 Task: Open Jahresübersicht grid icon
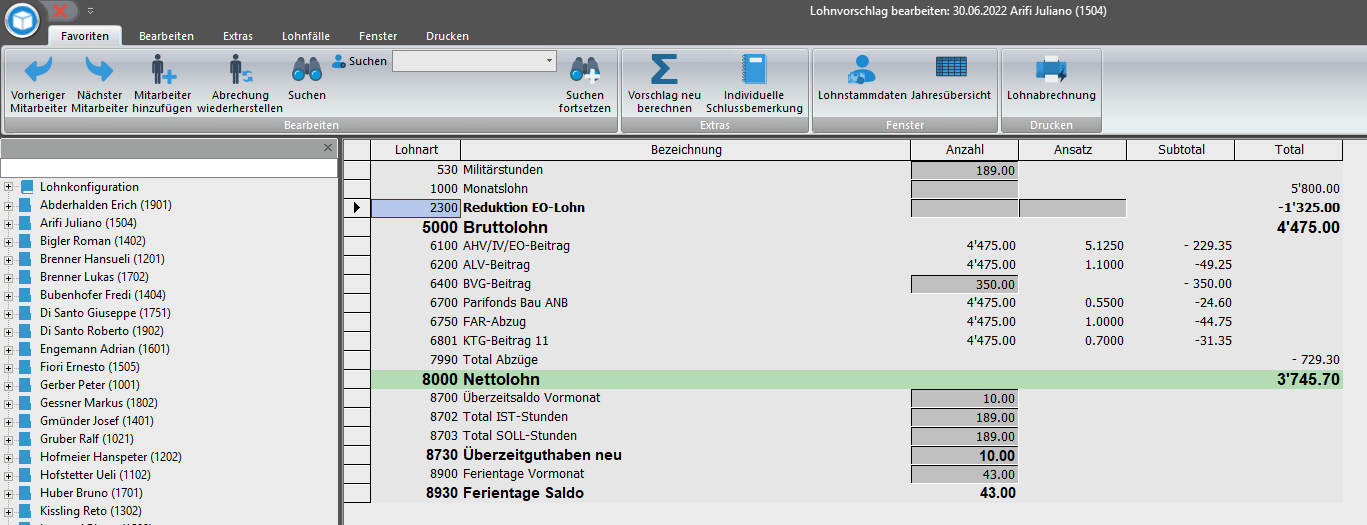click(951, 68)
